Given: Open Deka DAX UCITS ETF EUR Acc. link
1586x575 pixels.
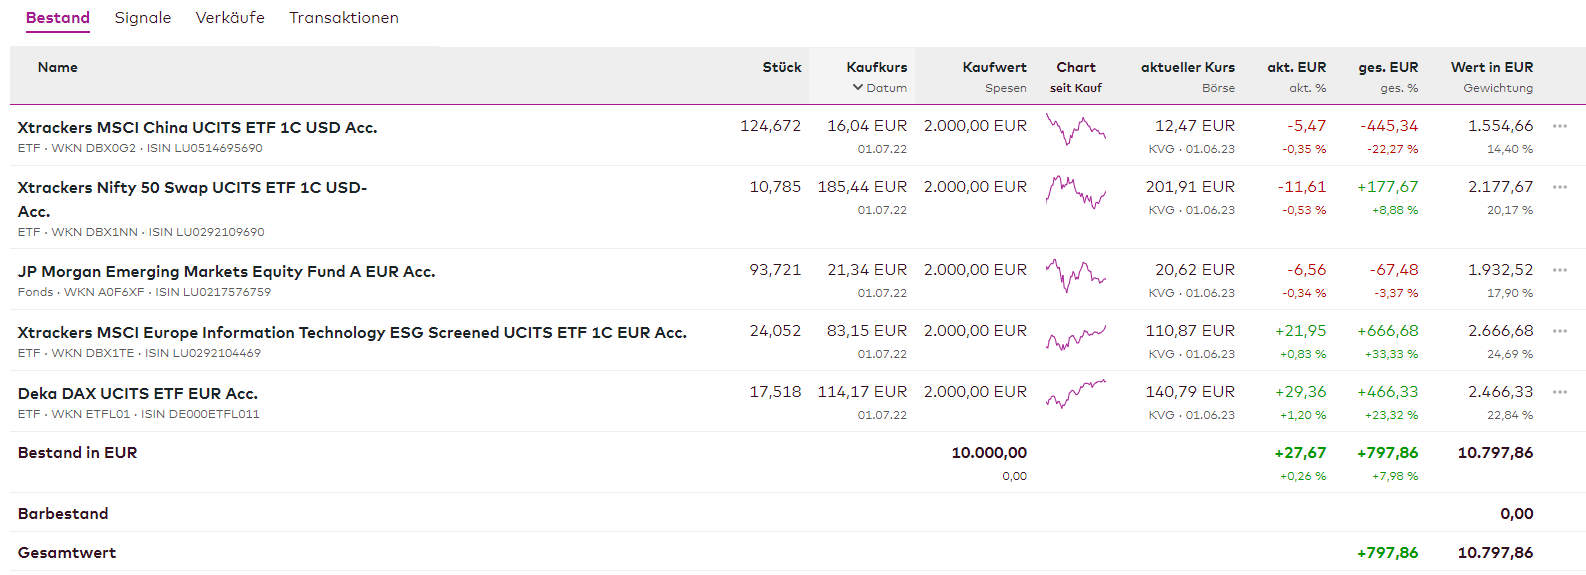Looking at the screenshot, I should pyautogui.click(x=138, y=394).
